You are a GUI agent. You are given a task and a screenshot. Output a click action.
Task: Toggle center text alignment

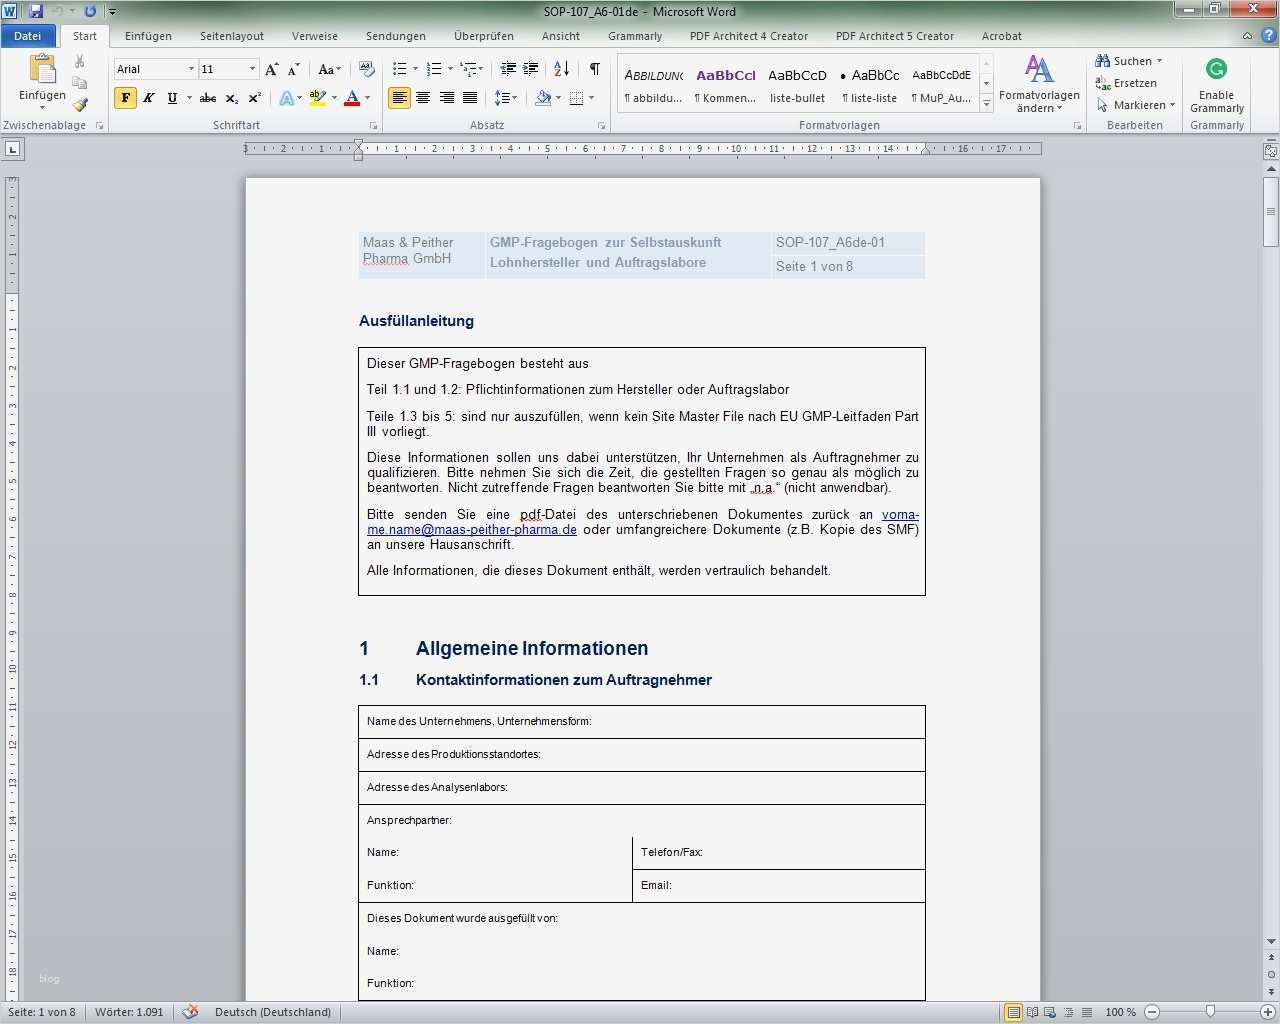coord(423,98)
